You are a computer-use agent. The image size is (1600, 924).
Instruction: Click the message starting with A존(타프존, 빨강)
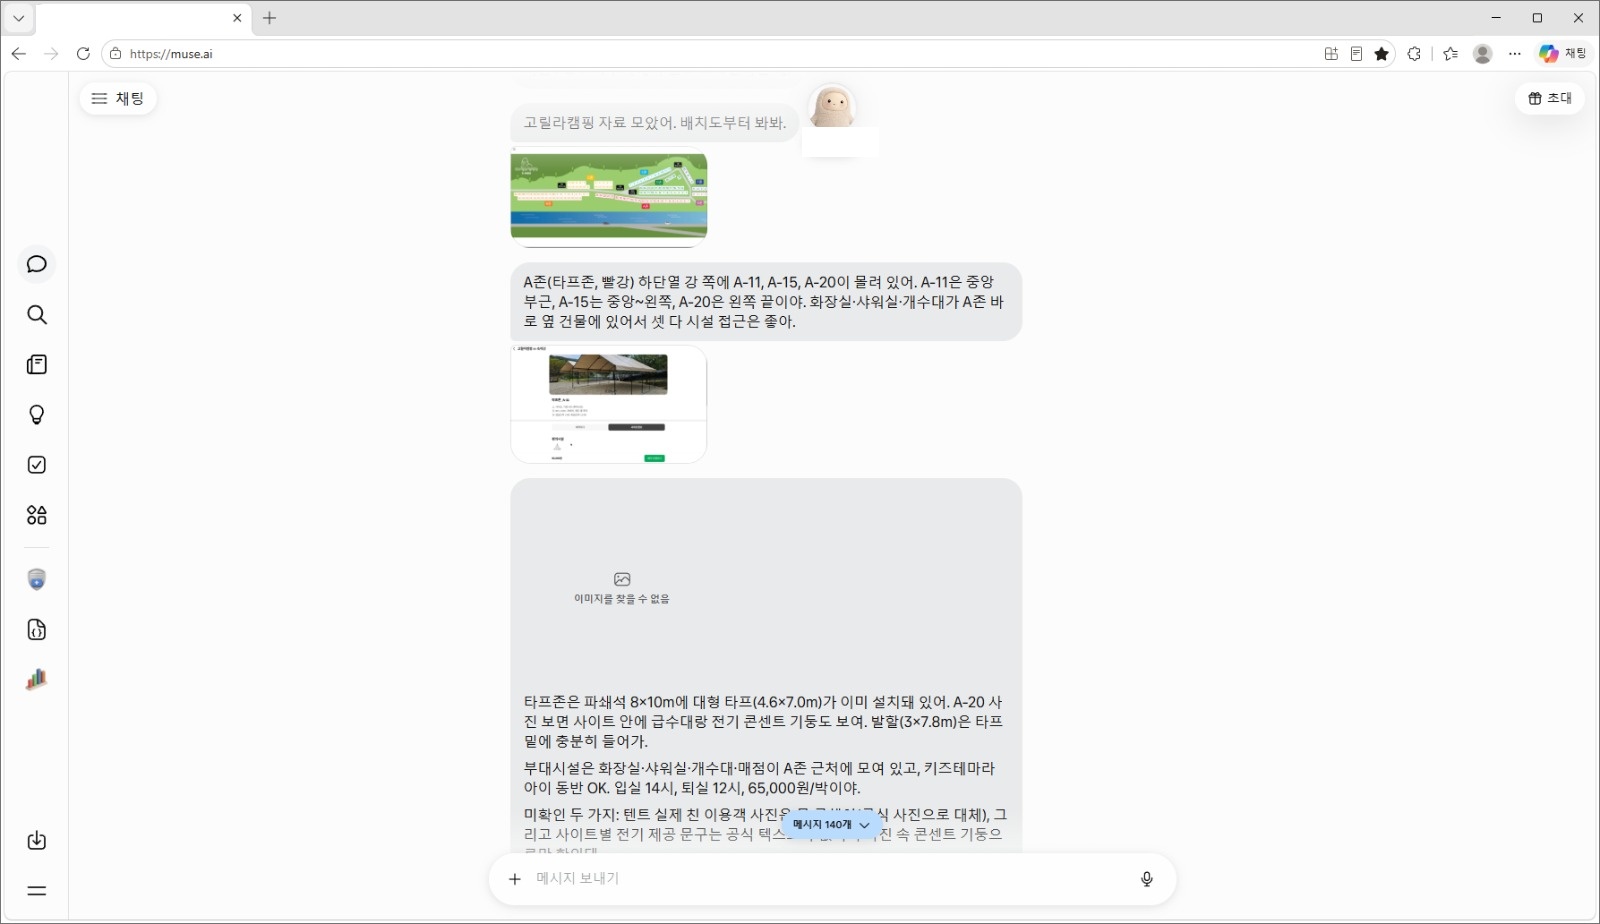(766, 302)
